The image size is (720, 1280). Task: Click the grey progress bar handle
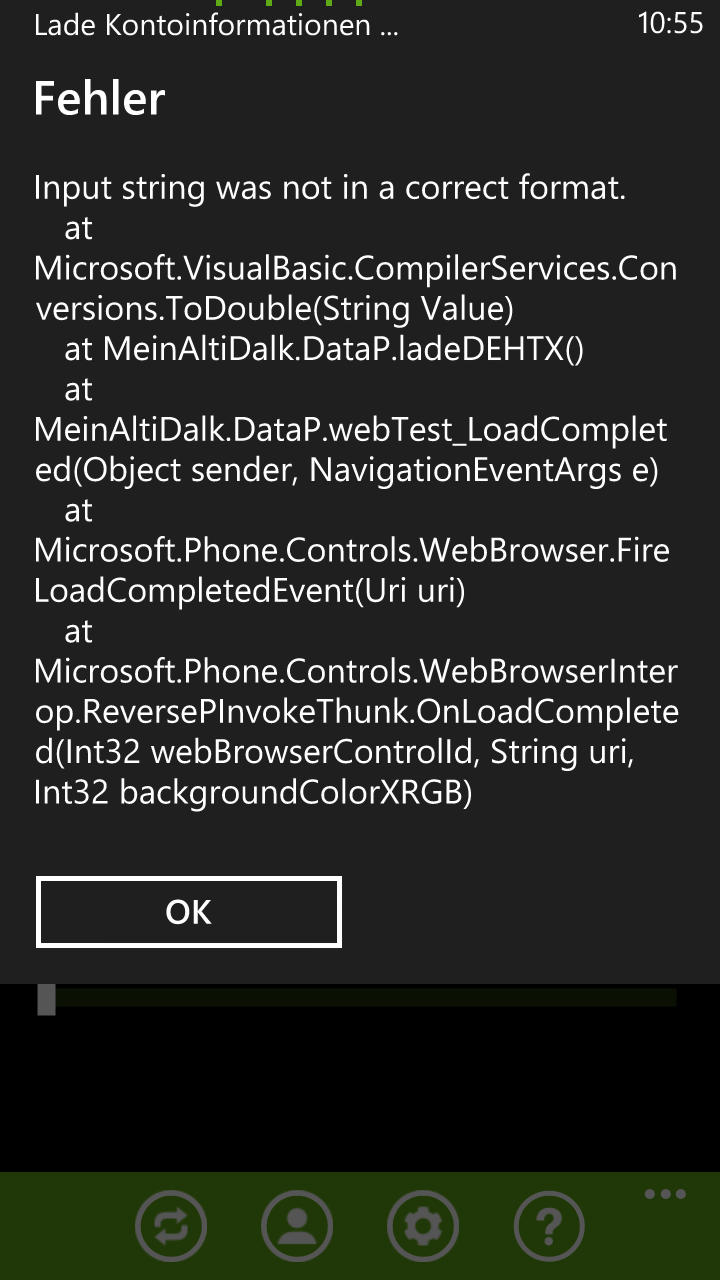46,999
